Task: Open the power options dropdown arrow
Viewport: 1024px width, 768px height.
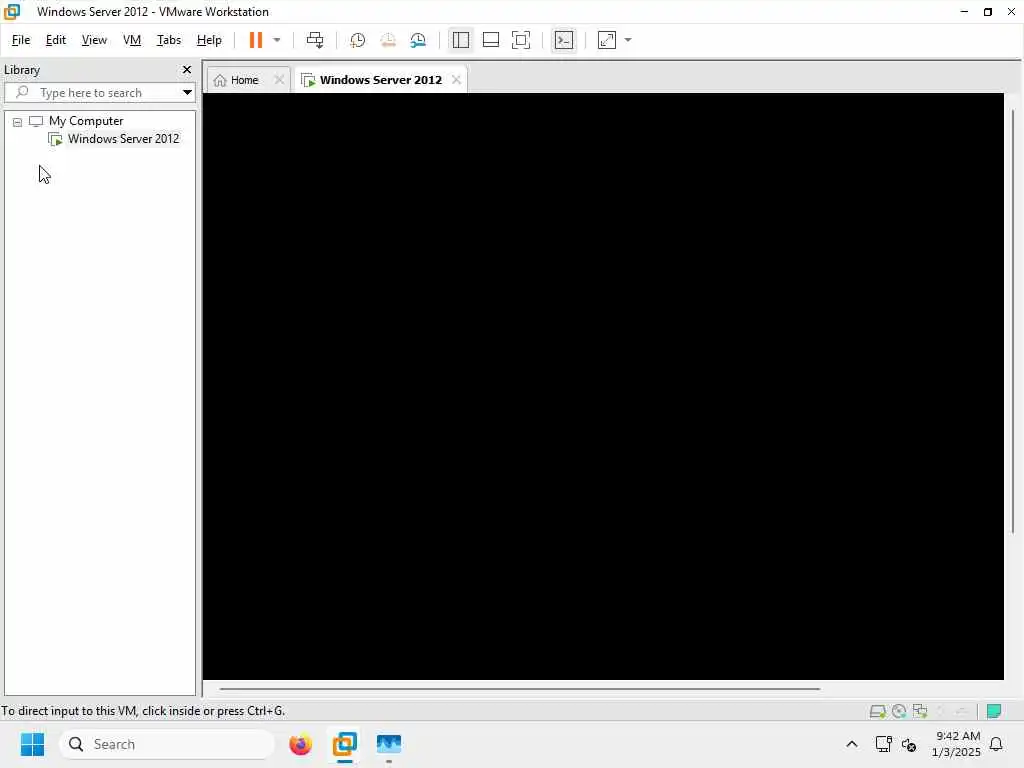Action: 277,40
